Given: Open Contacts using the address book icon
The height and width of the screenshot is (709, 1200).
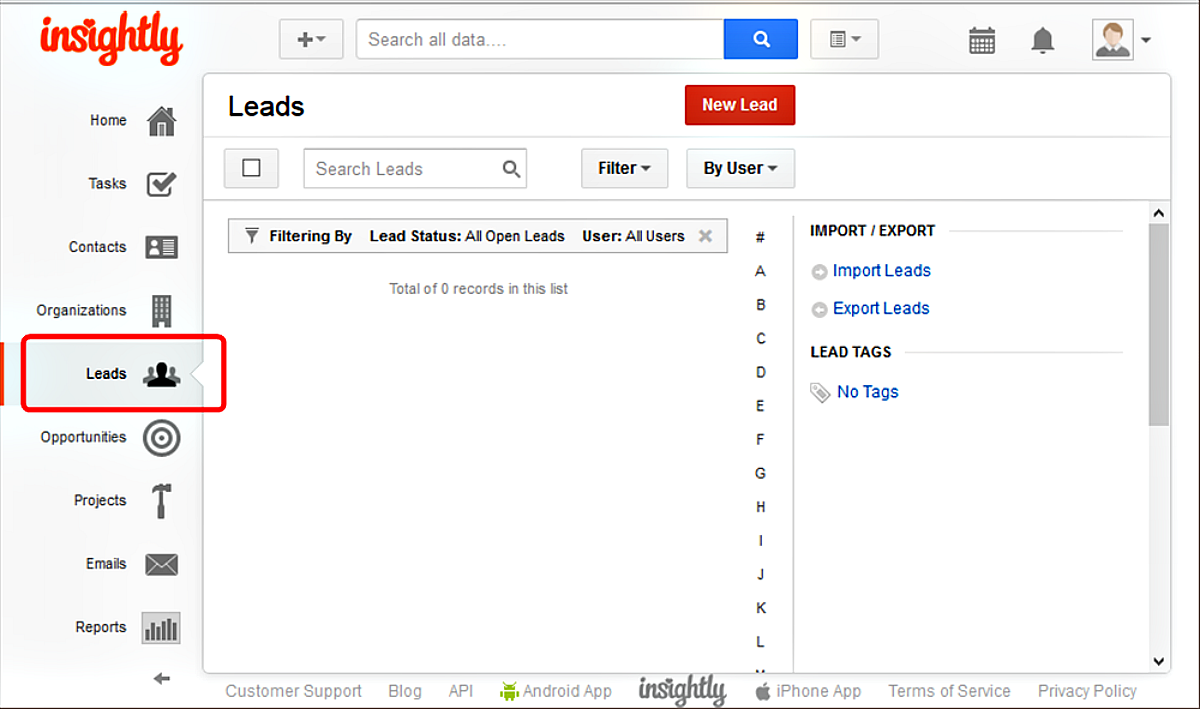Looking at the screenshot, I should pos(161,247).
